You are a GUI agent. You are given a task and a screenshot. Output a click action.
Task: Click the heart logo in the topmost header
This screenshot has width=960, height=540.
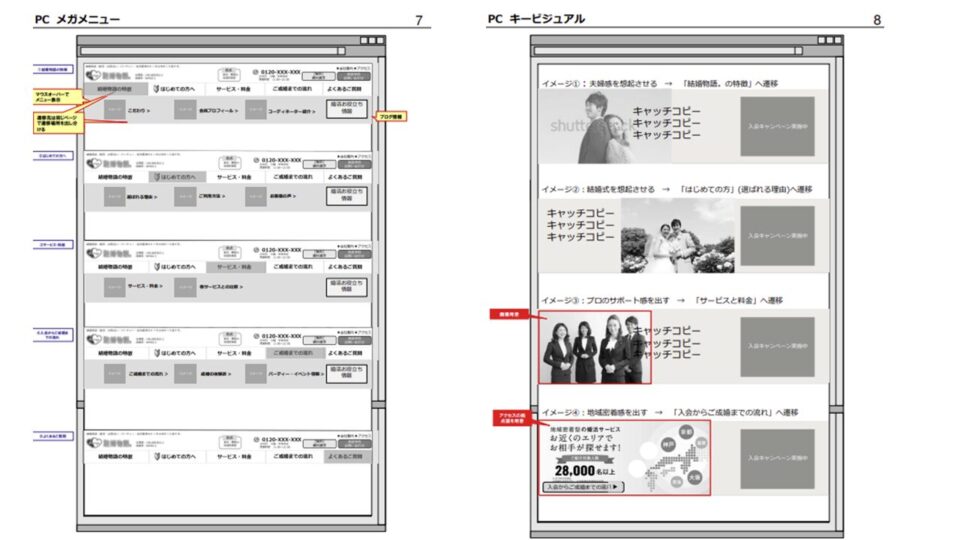point(94,75)
